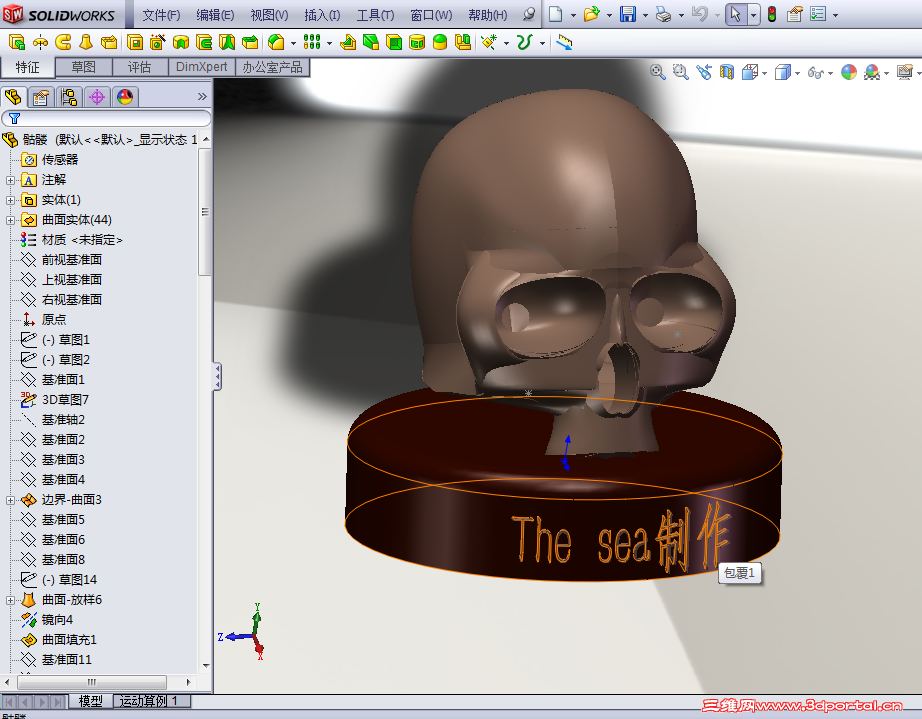
Task: Open dropdown next to the New document icon
Action: [573, 15]
